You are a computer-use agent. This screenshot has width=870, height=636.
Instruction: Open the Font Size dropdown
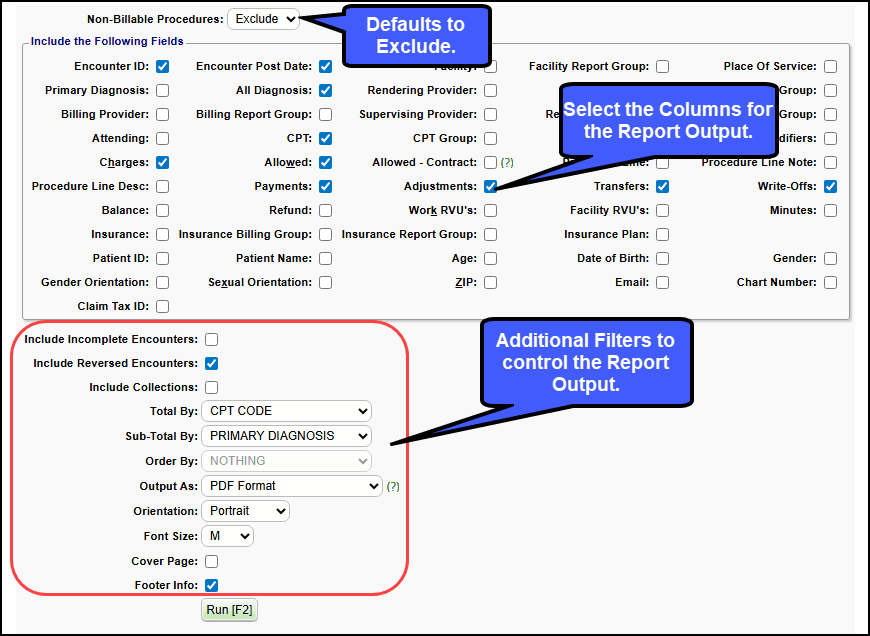[227, 536]
